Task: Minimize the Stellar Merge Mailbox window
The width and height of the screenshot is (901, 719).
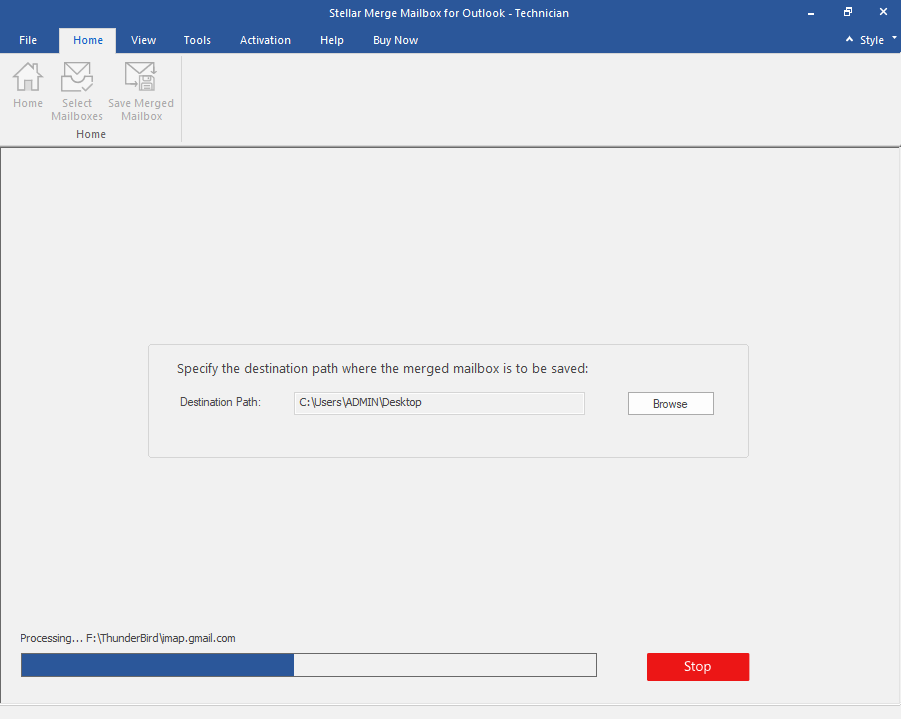Action: (811, 13)
